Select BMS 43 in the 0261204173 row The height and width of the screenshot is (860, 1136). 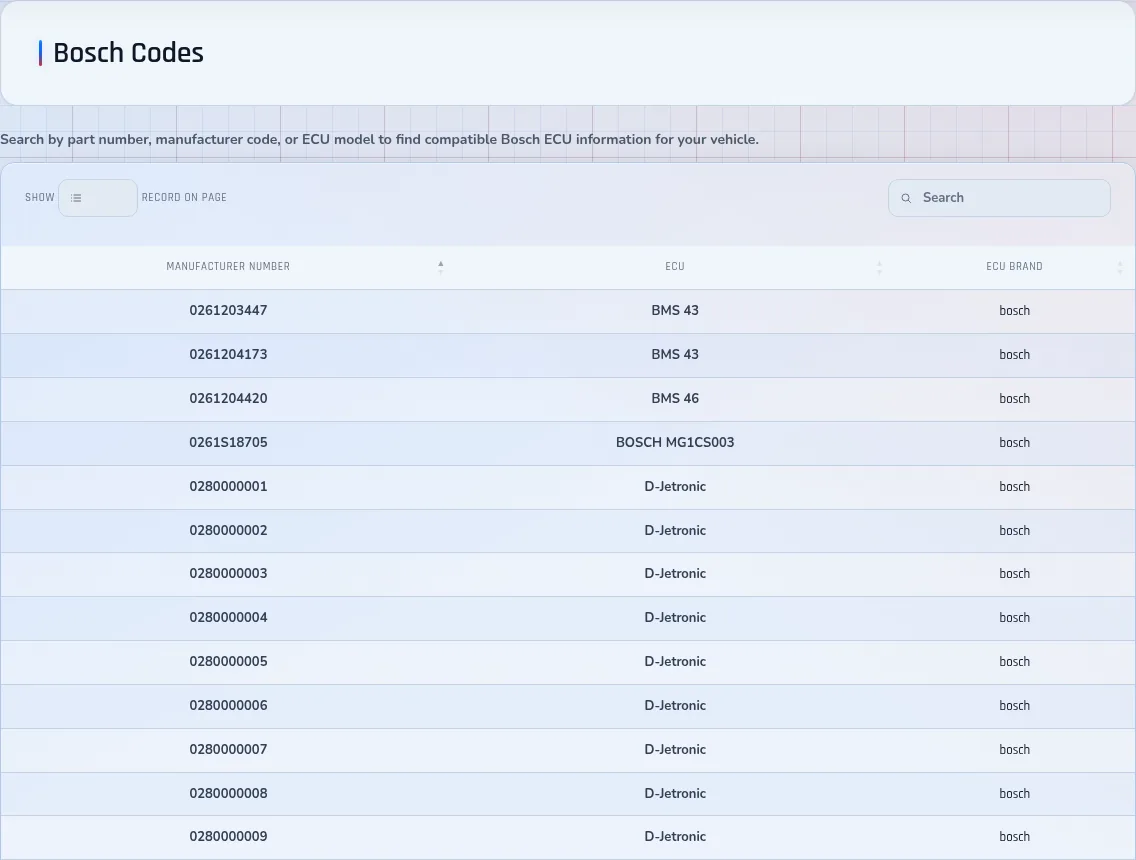pyautogui.click(x=674, y=355)
